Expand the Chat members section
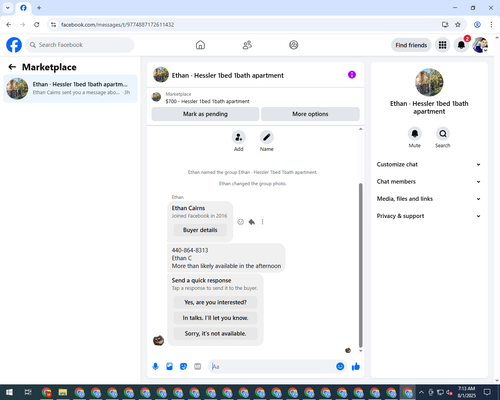The image size is (500, 400). click(429, 182)
